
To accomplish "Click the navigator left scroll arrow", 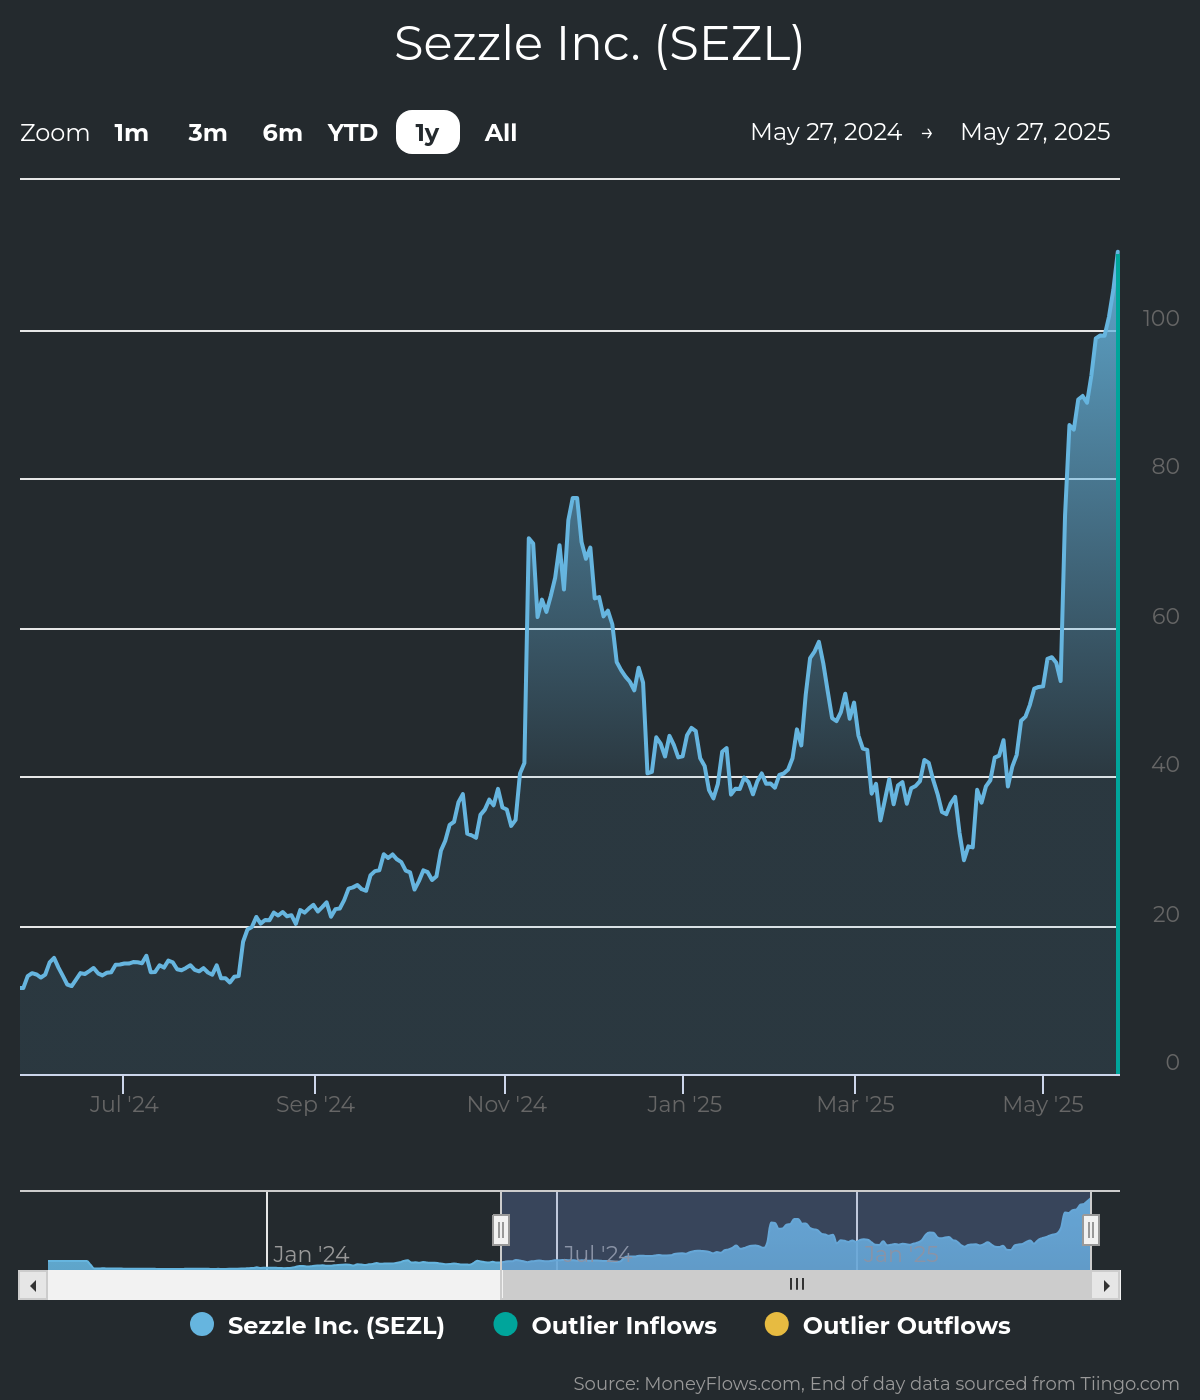I will click(x=33, y=1285).
